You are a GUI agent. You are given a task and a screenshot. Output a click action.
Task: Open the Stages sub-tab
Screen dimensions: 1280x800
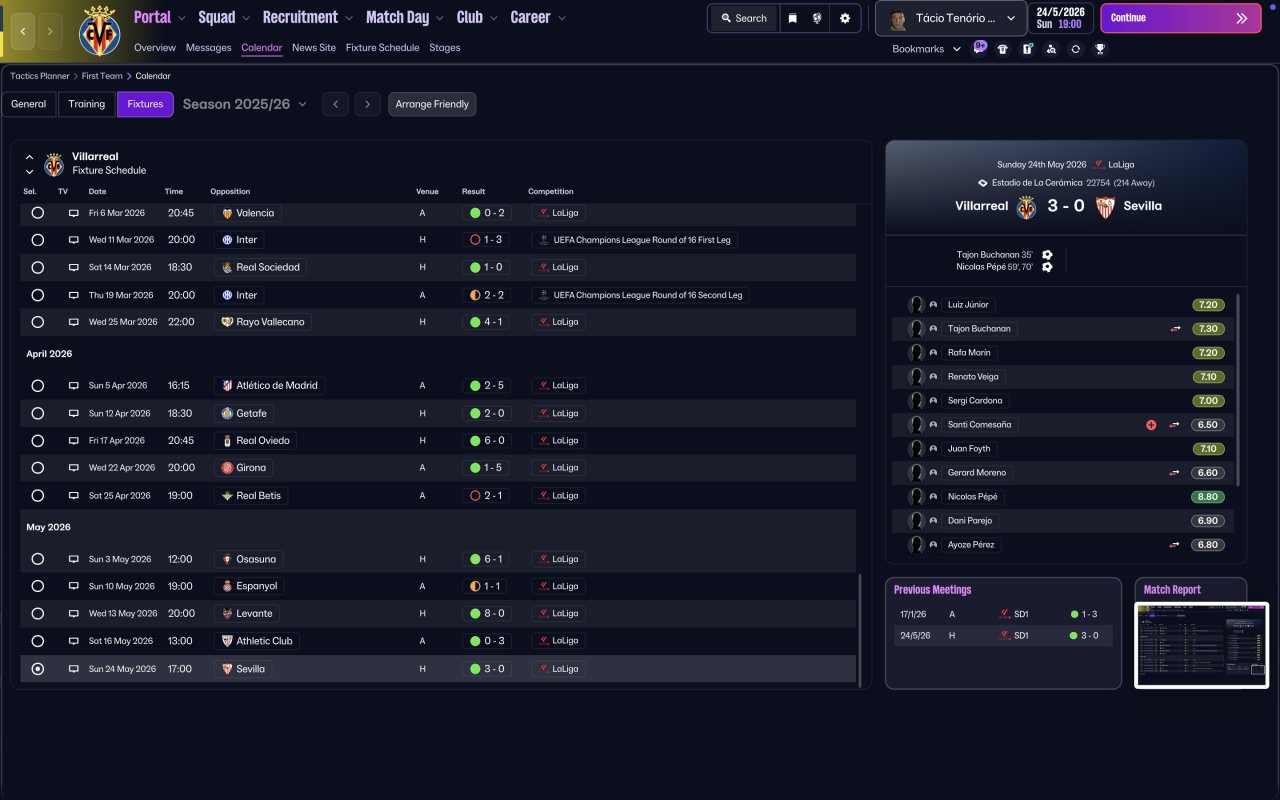pos(445,48)
